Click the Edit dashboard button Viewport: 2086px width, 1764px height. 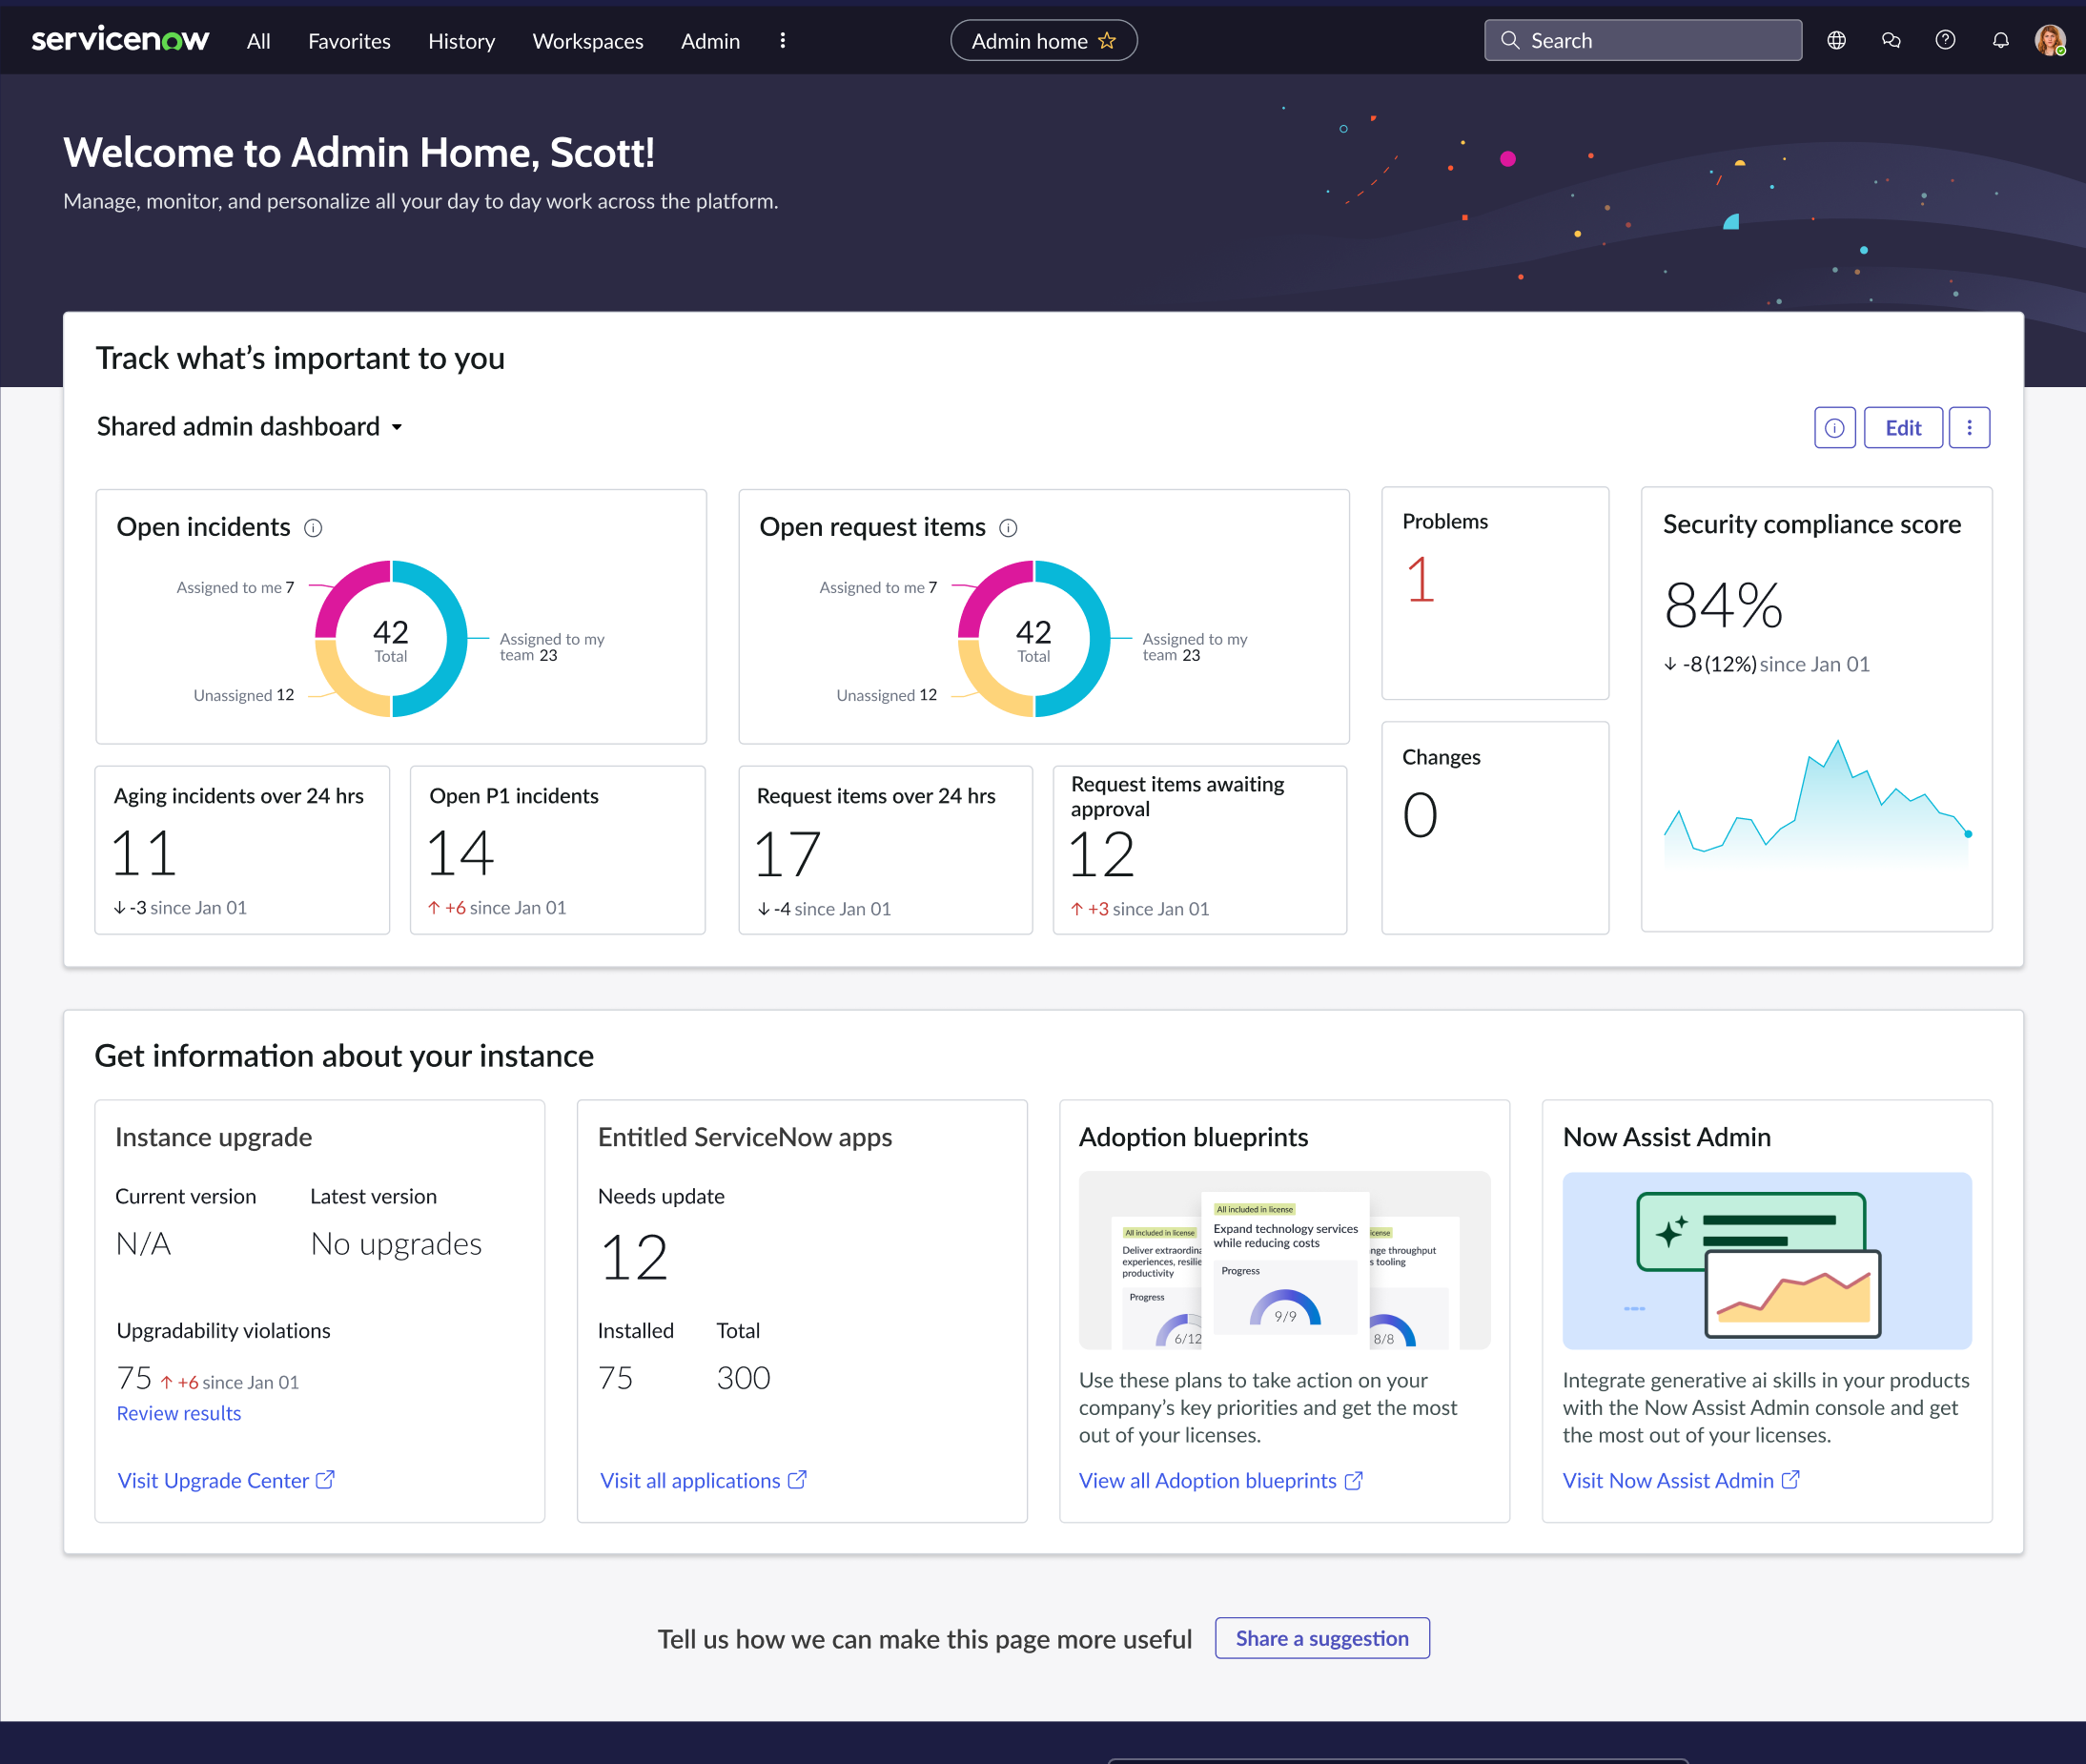point(1903,428)
